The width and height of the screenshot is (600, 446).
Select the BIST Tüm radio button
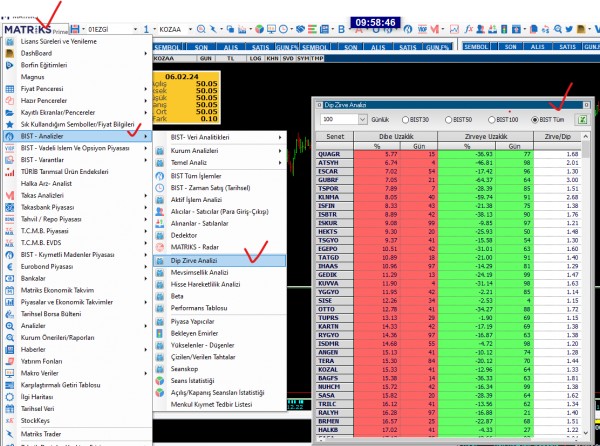(x=535, y=120)
